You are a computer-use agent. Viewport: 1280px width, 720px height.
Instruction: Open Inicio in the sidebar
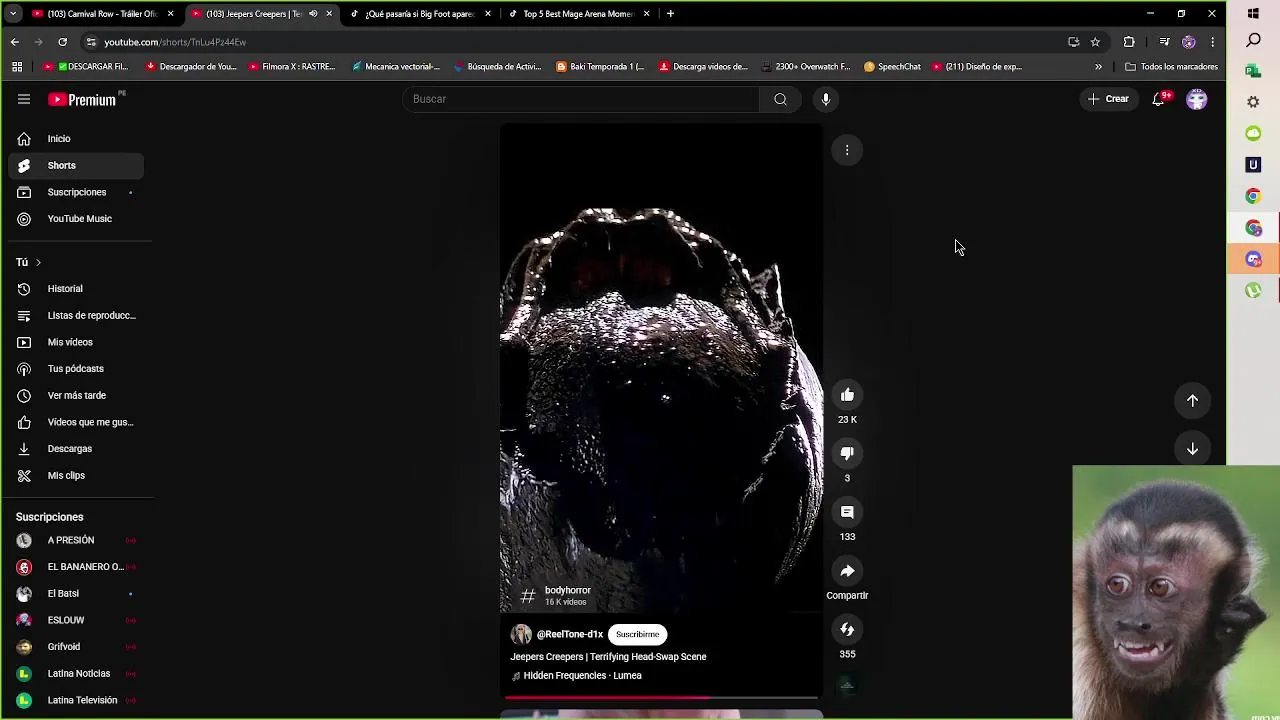[x=76, y=139]
